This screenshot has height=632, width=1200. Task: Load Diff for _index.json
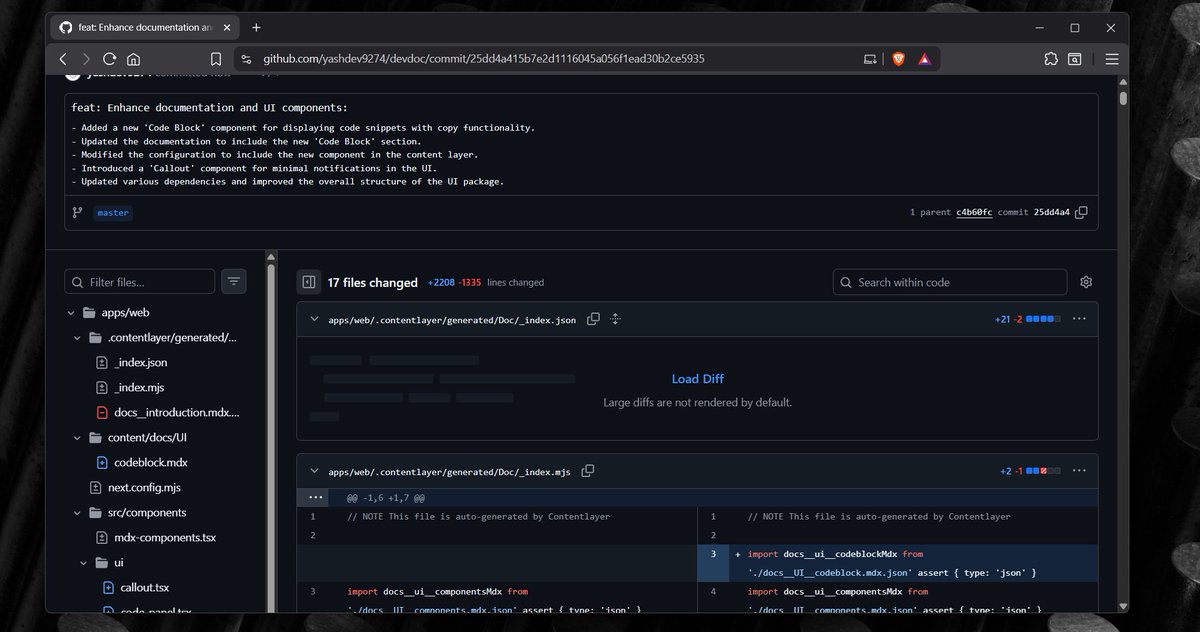(x=697, y=379)
